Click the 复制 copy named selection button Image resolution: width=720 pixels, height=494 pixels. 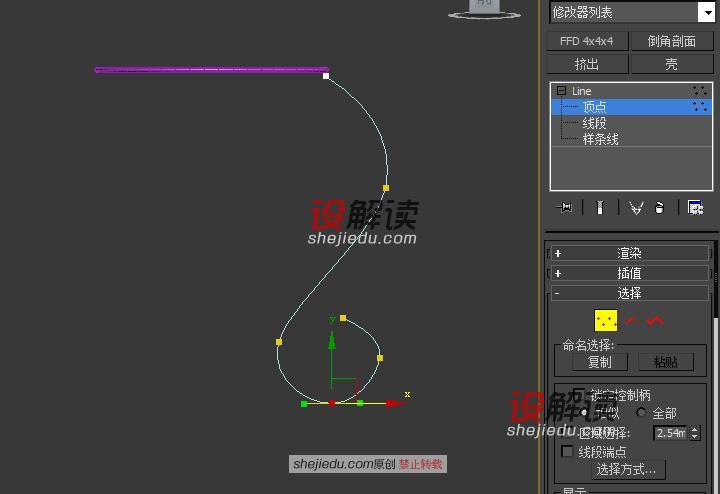(x=600, y=362)
